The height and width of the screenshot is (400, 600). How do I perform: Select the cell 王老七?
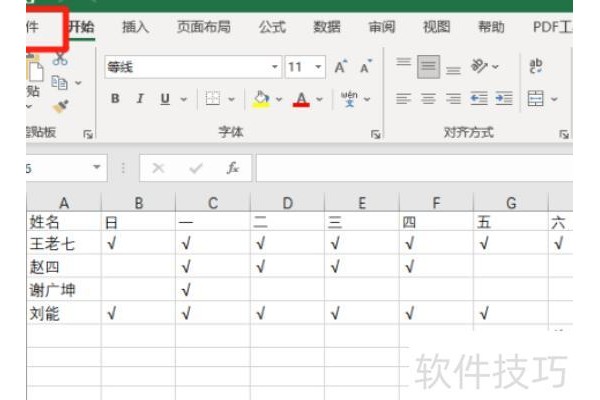pos(64,243)
